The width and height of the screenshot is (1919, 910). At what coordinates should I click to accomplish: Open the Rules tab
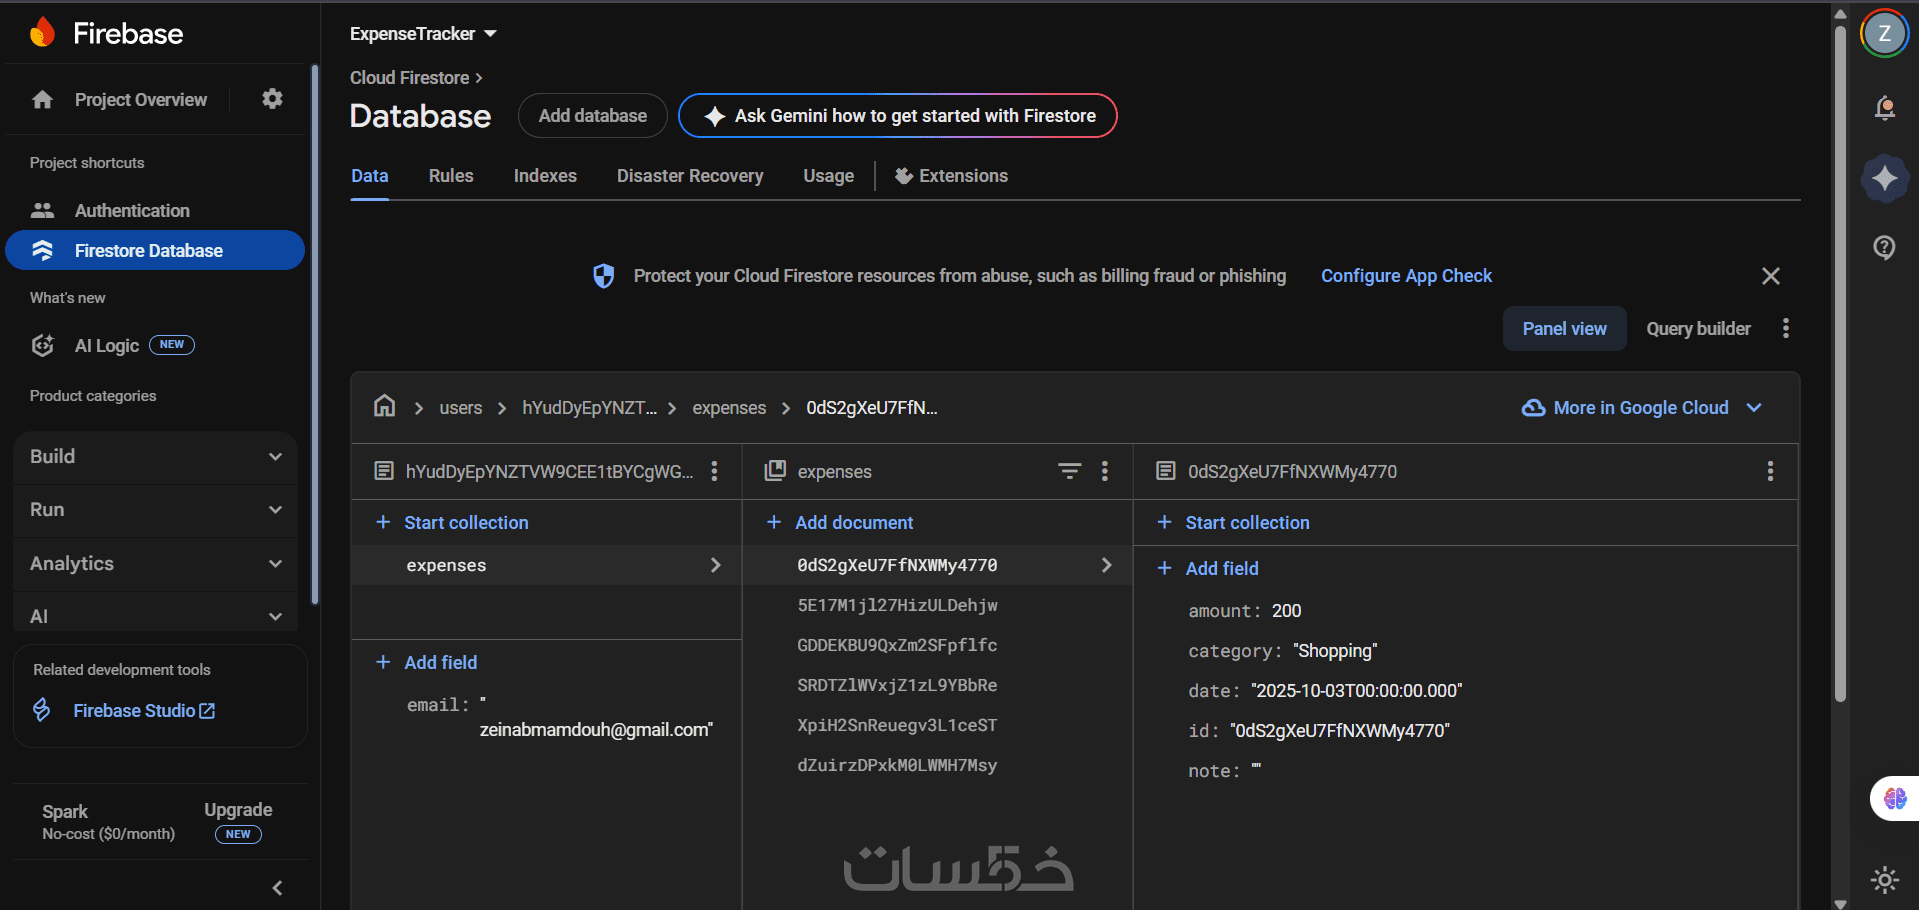point(451,176)
